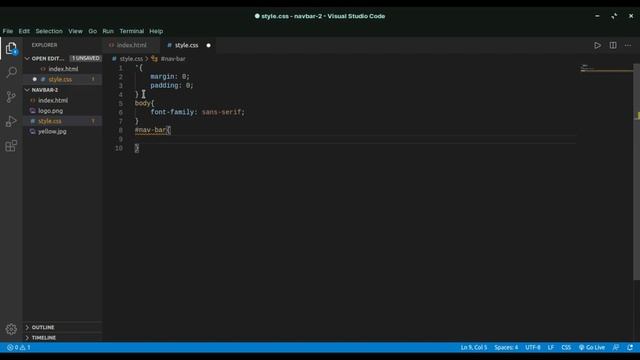Open the Extensions view

tap(11, 146)
